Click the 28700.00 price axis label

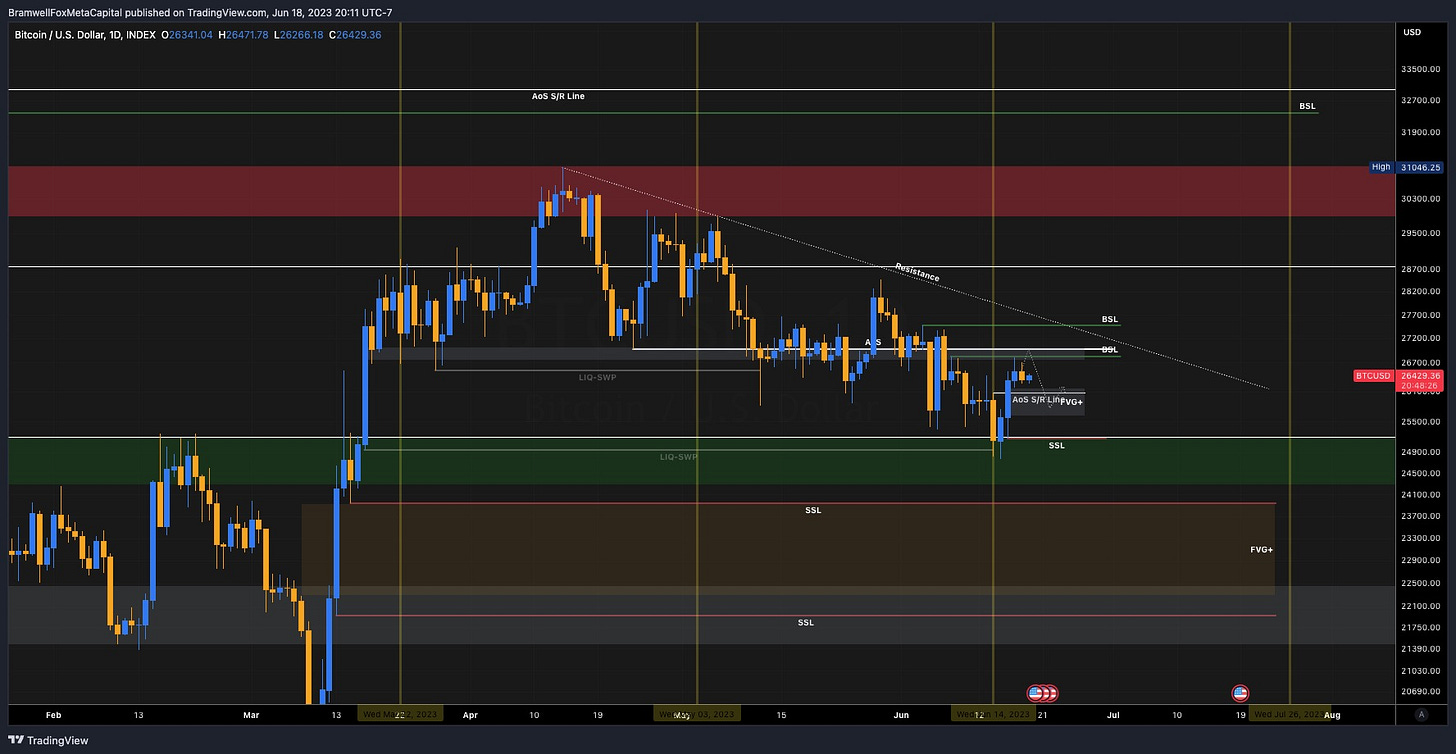click(x=1421, y=270)
